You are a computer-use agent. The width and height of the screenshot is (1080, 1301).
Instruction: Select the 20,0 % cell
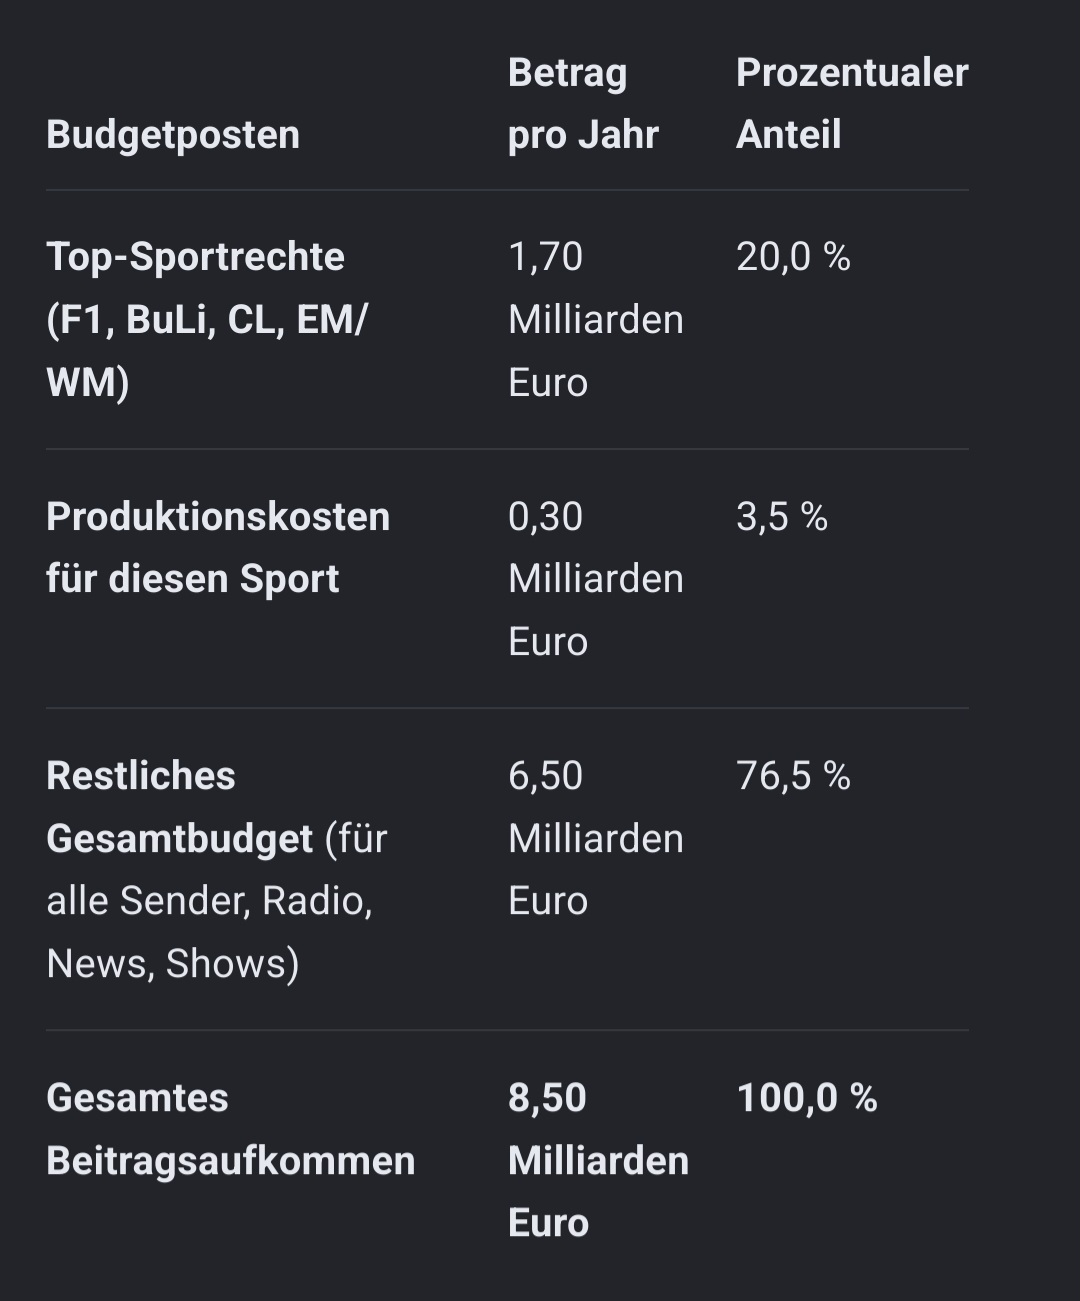pos(793,257)
